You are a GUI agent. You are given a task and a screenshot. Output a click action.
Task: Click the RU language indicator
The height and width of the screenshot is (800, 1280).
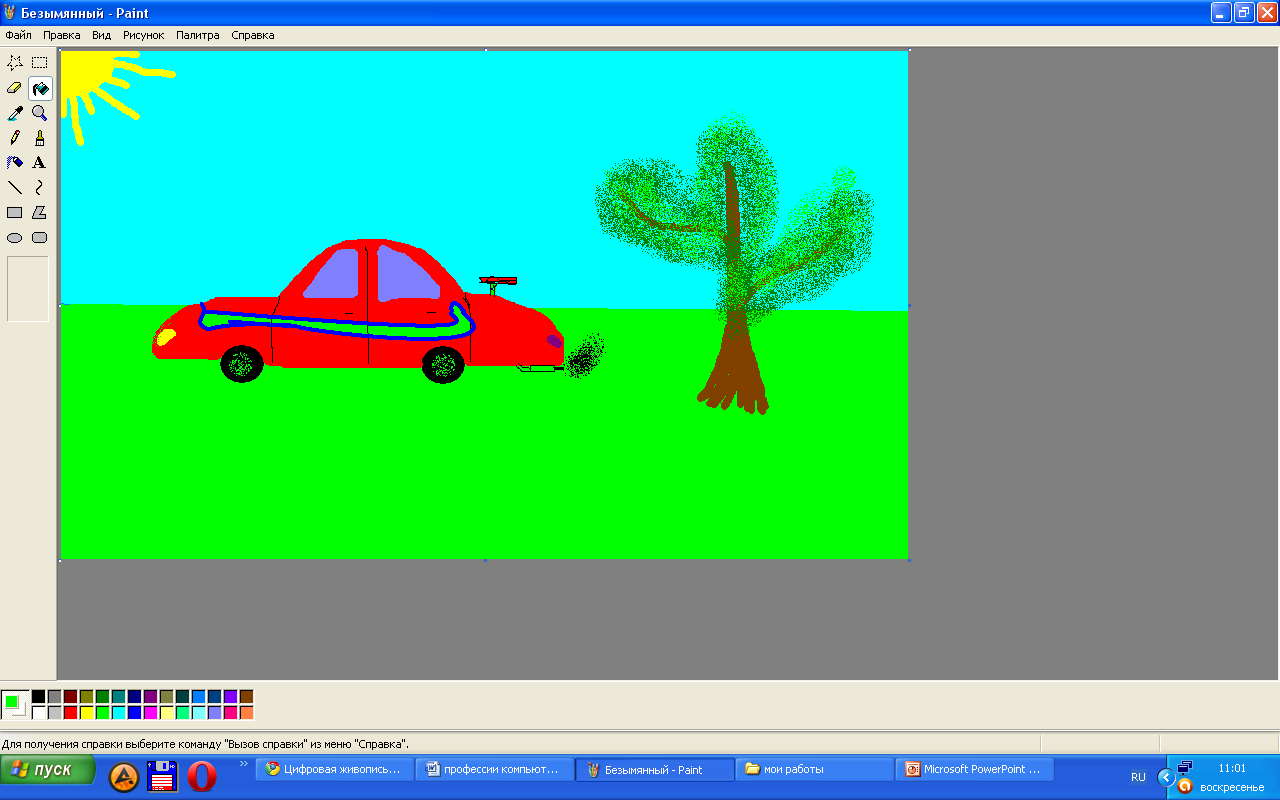(x=1138, y=777)
